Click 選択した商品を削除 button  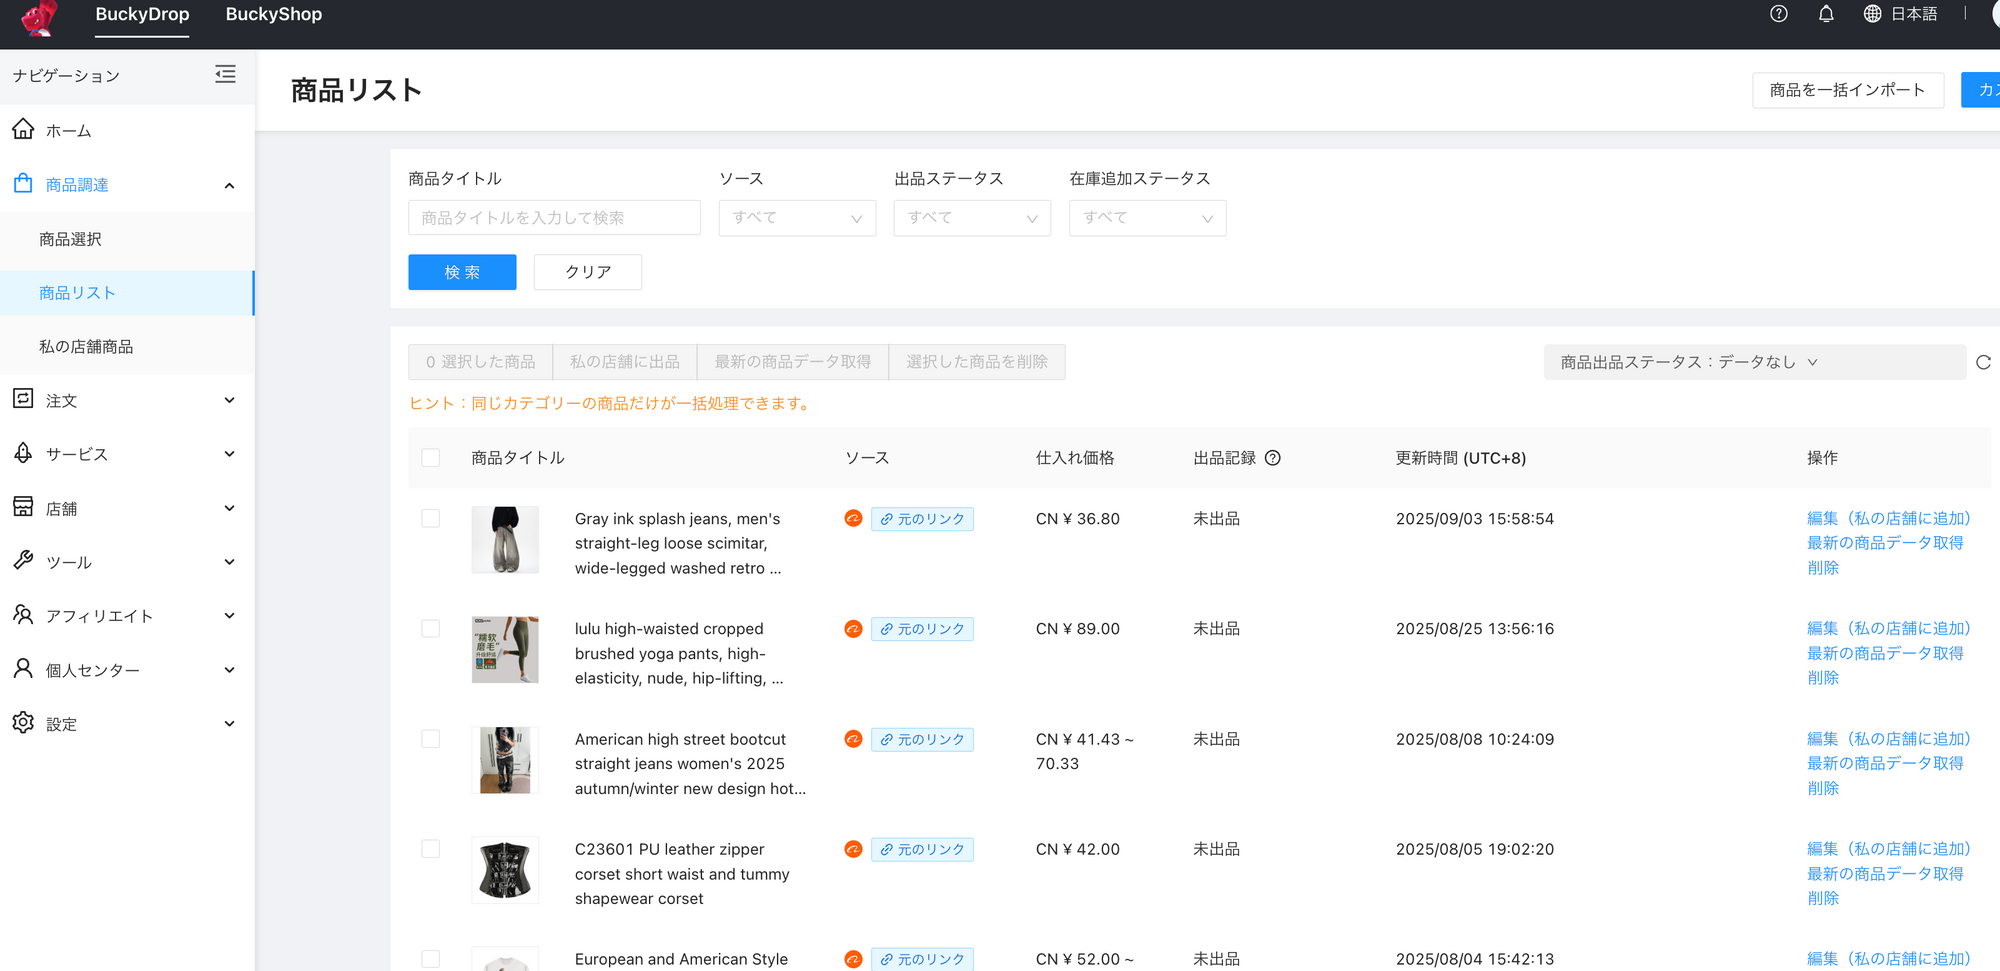coord(977,362)
